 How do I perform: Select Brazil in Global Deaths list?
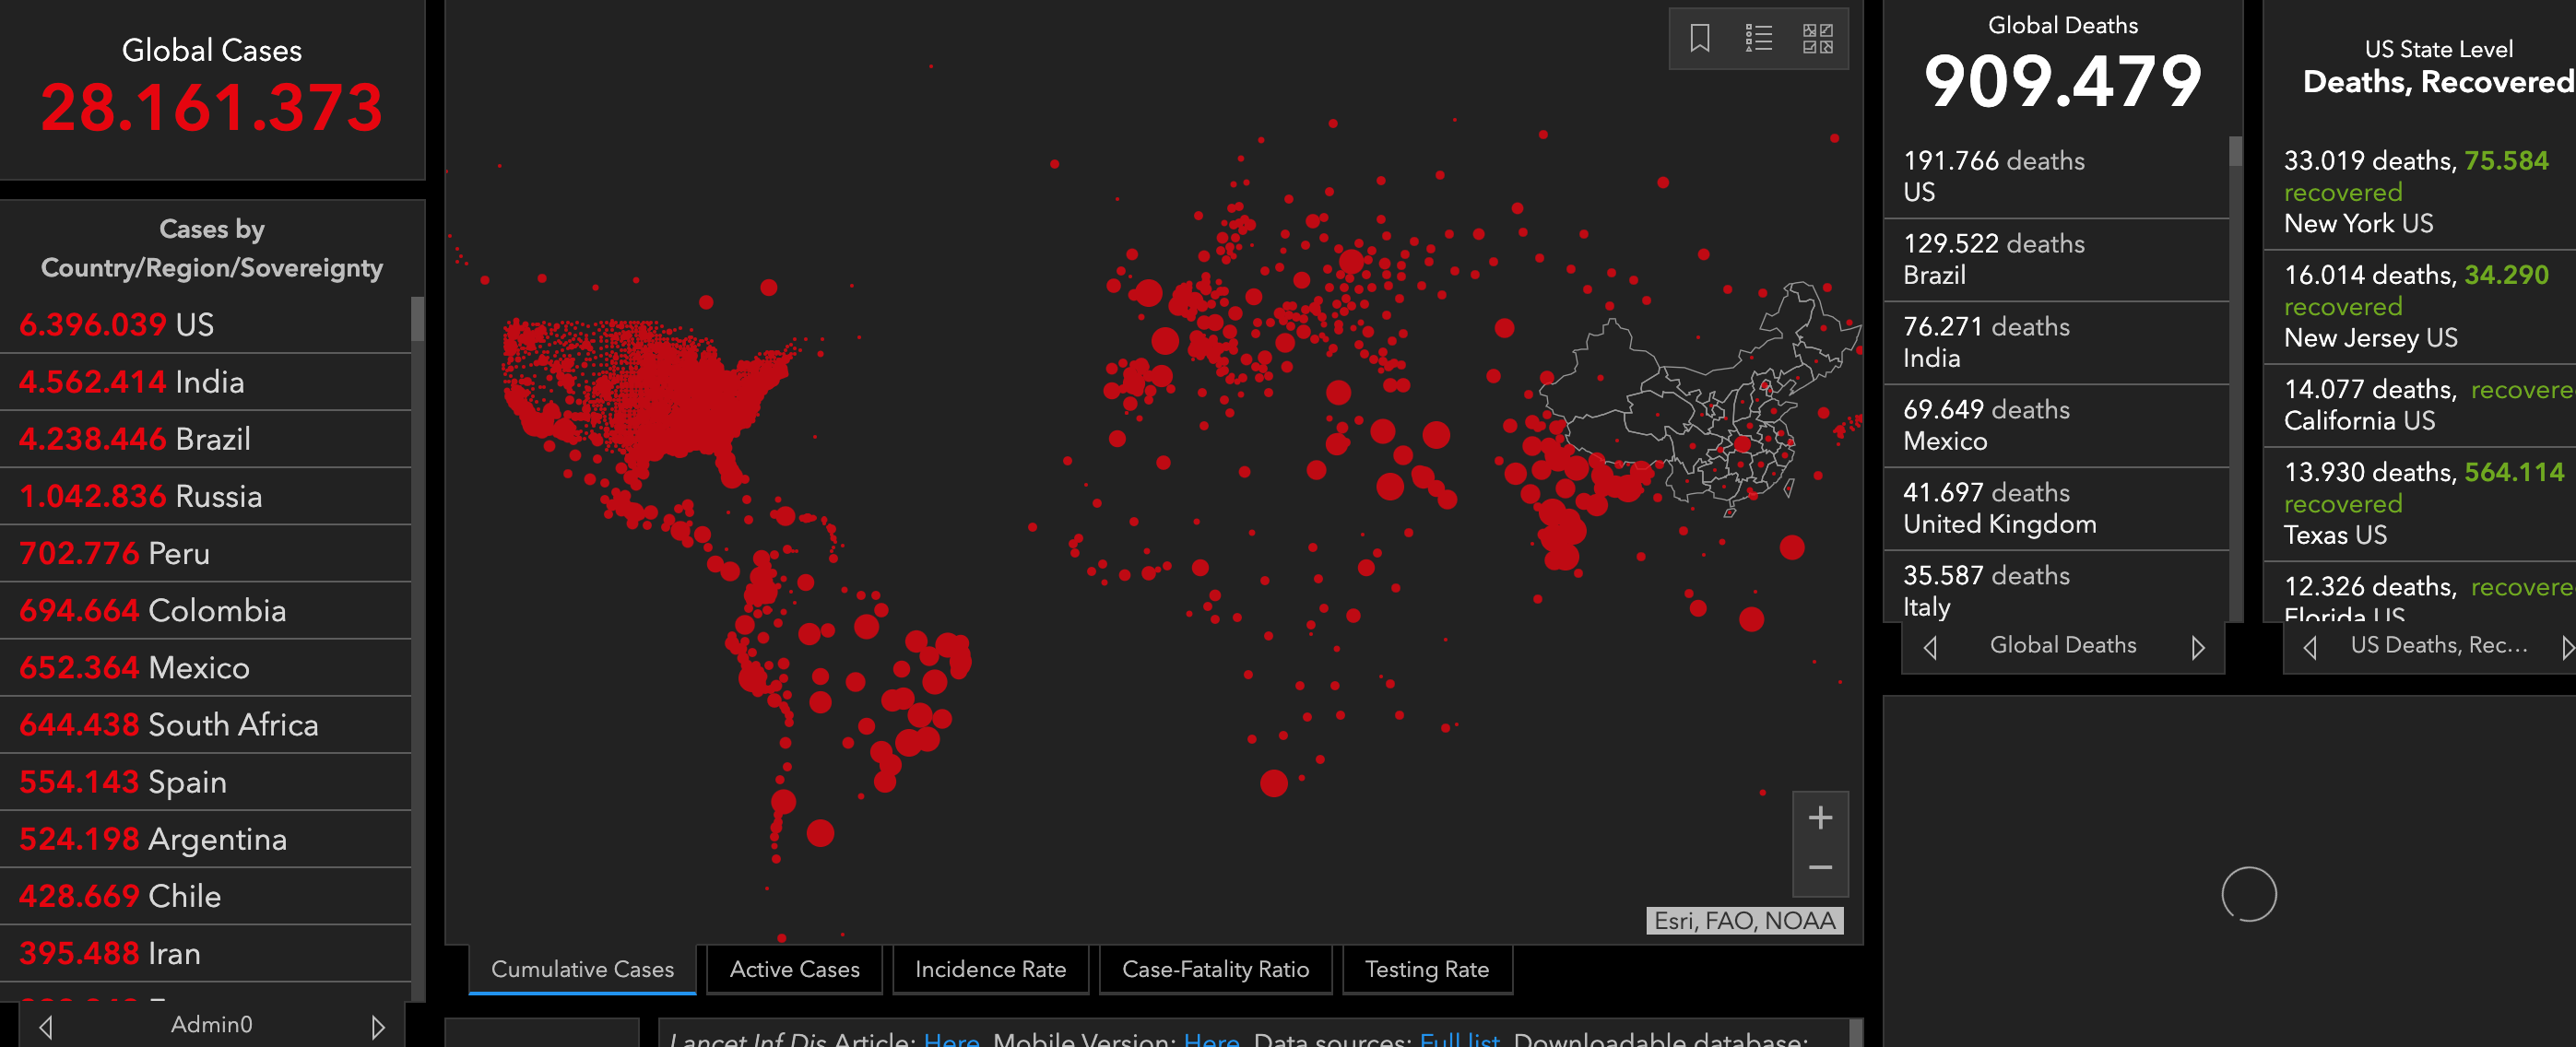(x=2055, y=259)
